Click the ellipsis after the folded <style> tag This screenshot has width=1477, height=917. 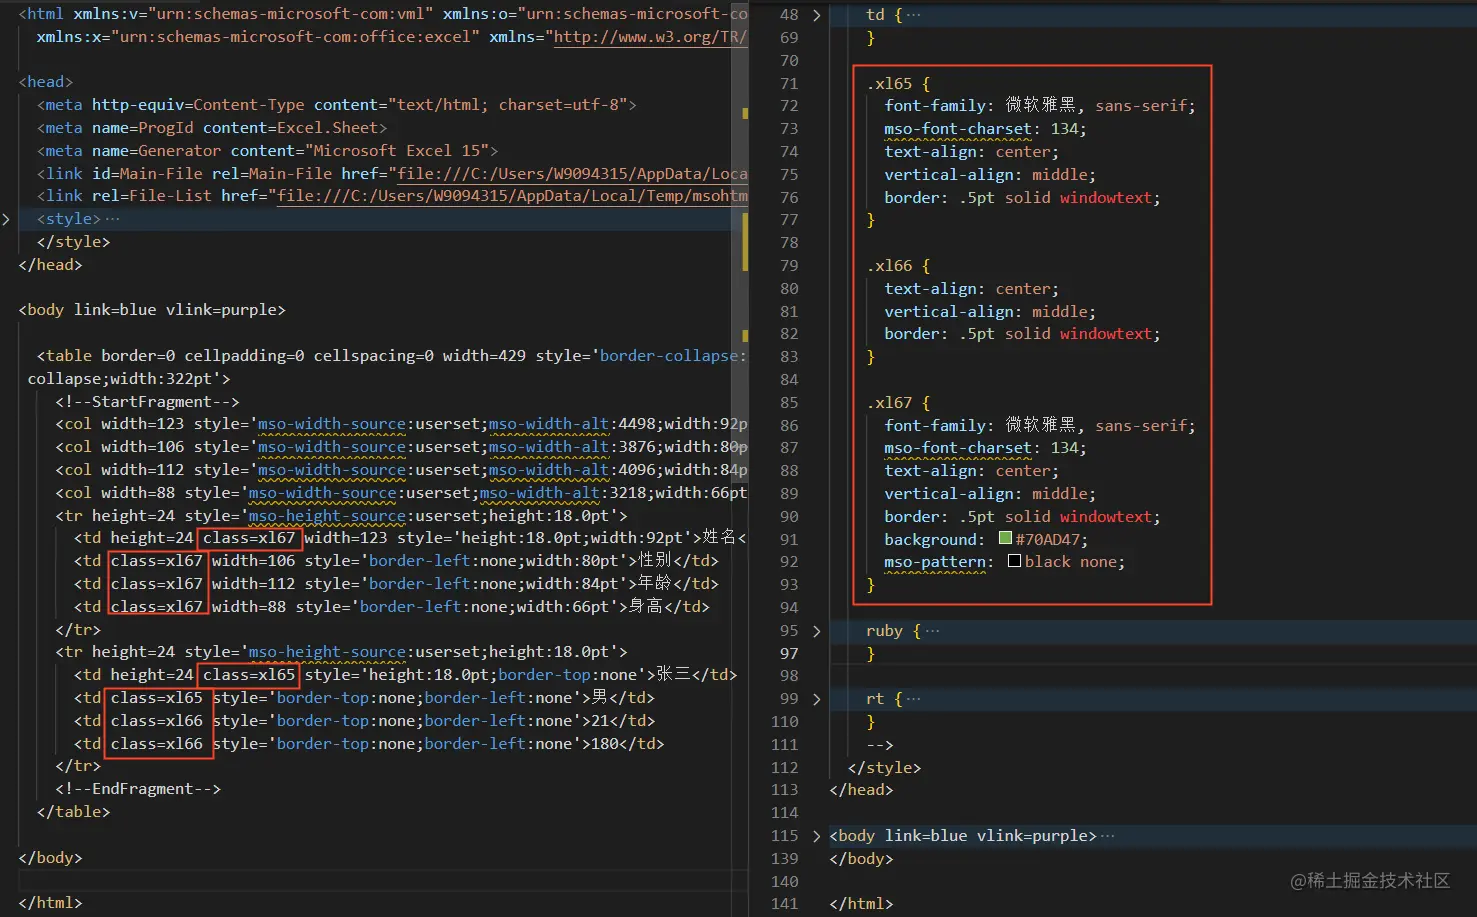pyautogui.click(x=112, y=219)
